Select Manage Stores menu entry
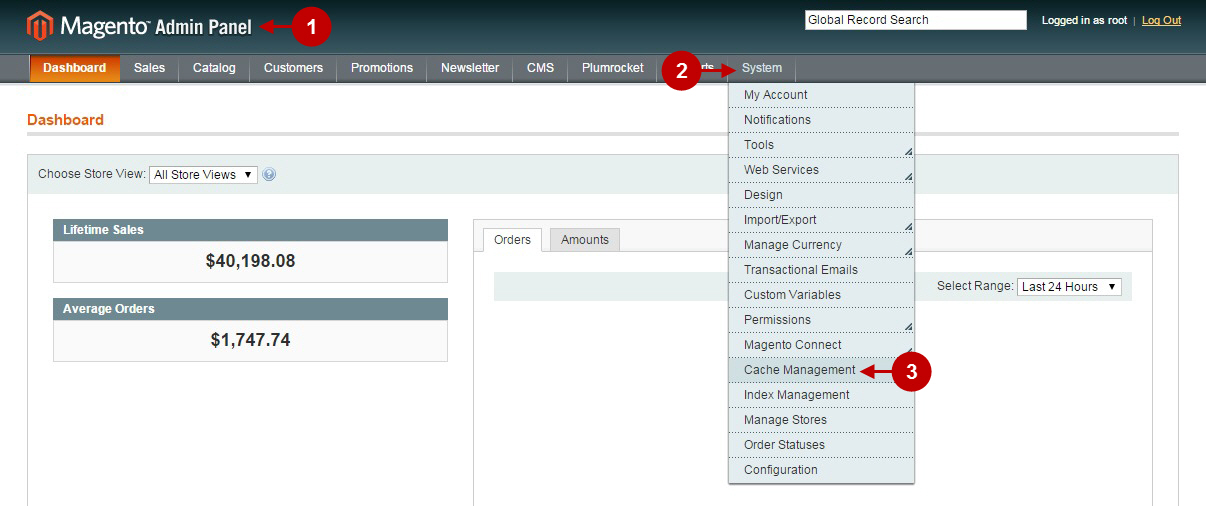The width and height of the screenshot is (1206, 506). tap(785, 420)
